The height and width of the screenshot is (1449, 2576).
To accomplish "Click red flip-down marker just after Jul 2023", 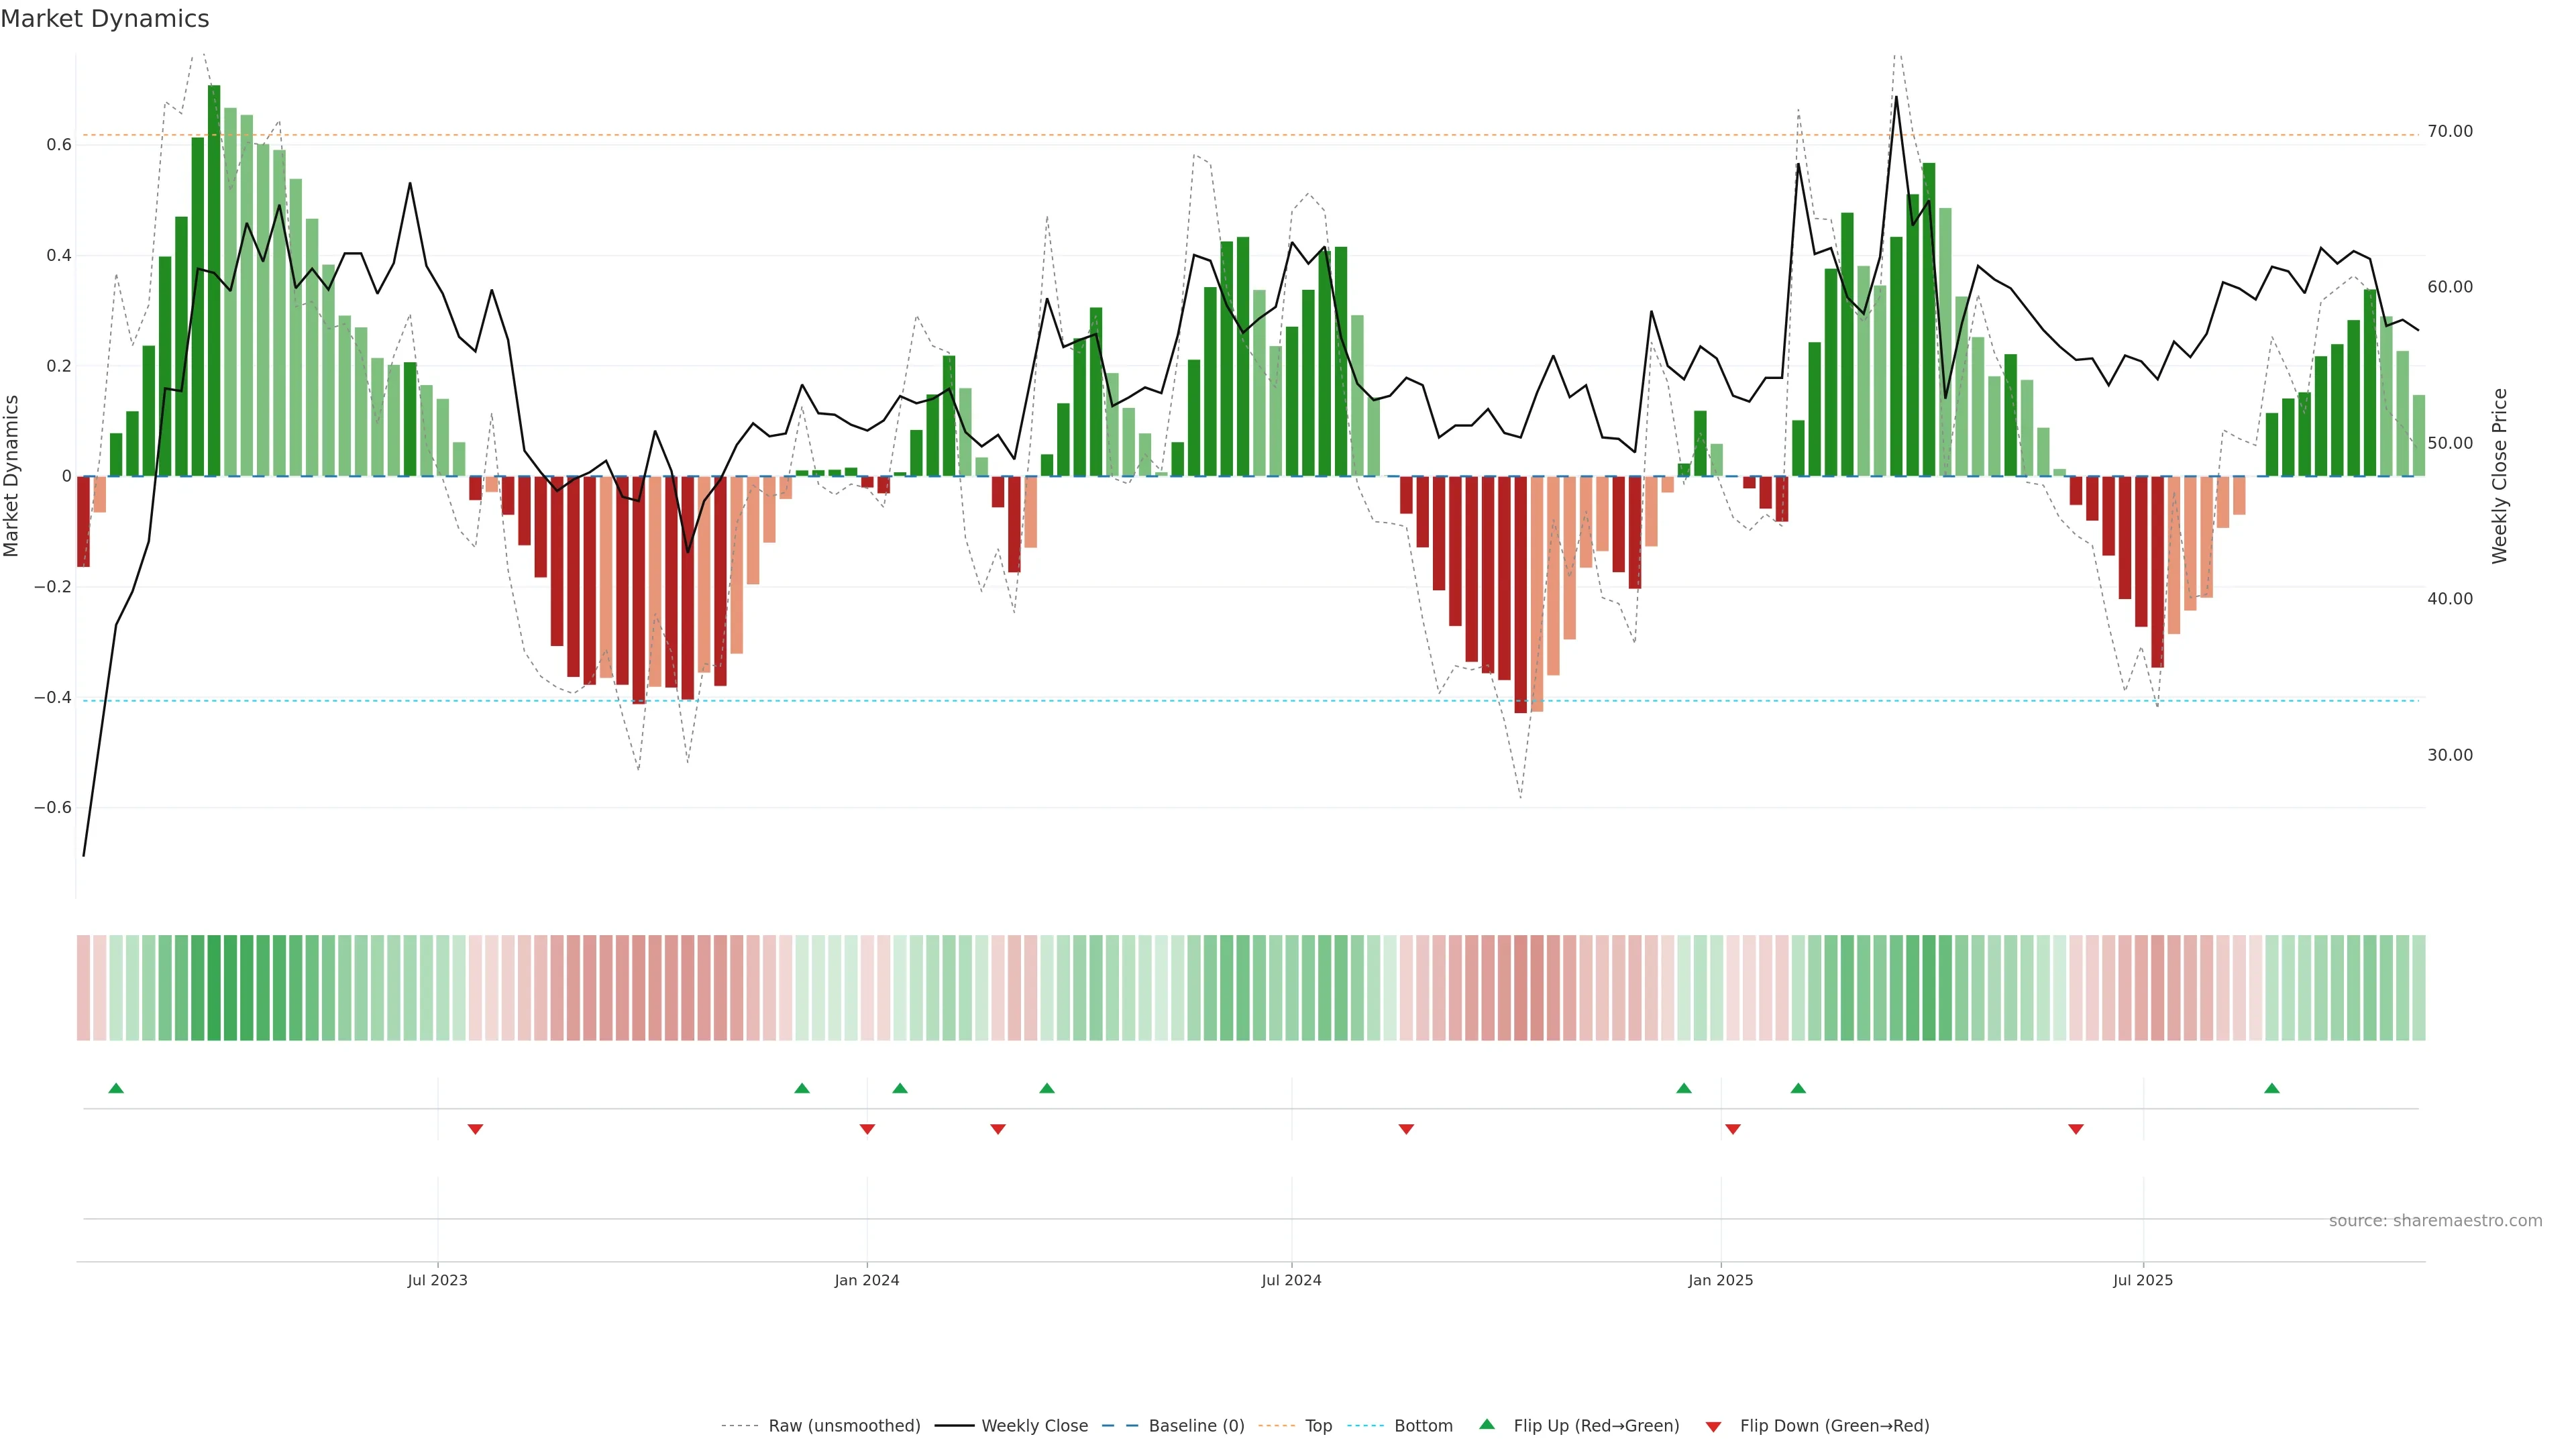I will (x=476, y=1129).
